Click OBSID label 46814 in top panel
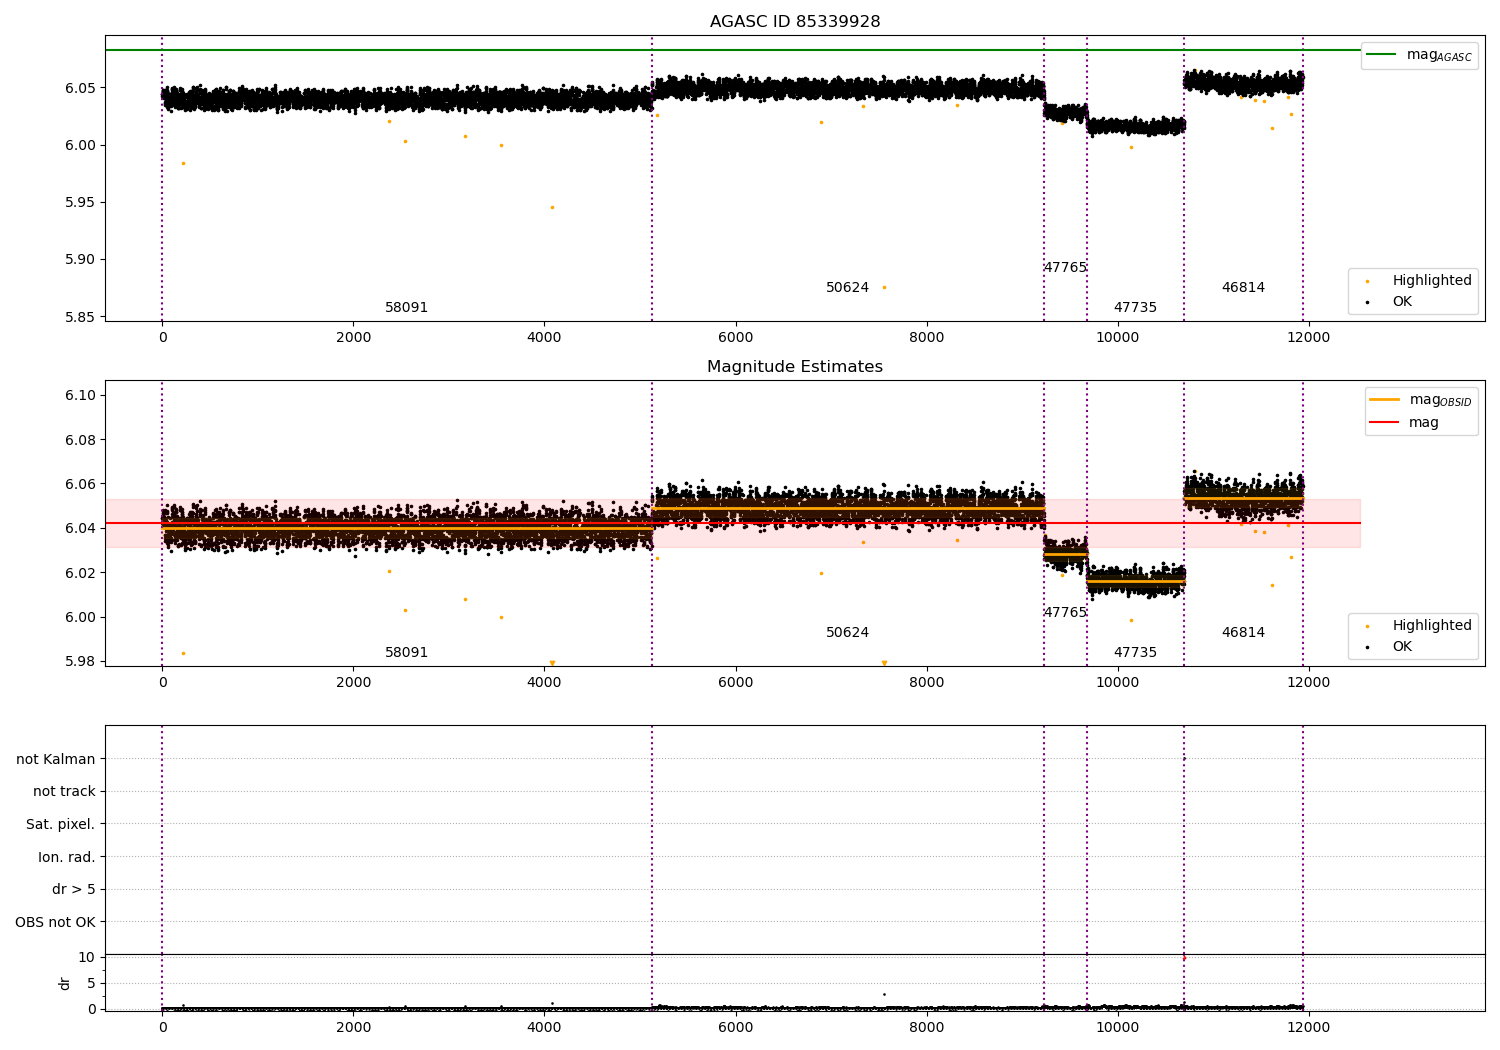This screenshot has width=1500, height=1050. pos(1243,287)
